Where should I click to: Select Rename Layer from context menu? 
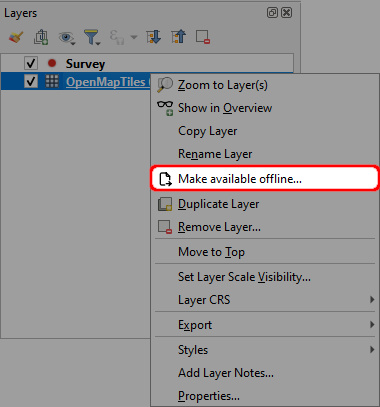click(x=265, y=154)
